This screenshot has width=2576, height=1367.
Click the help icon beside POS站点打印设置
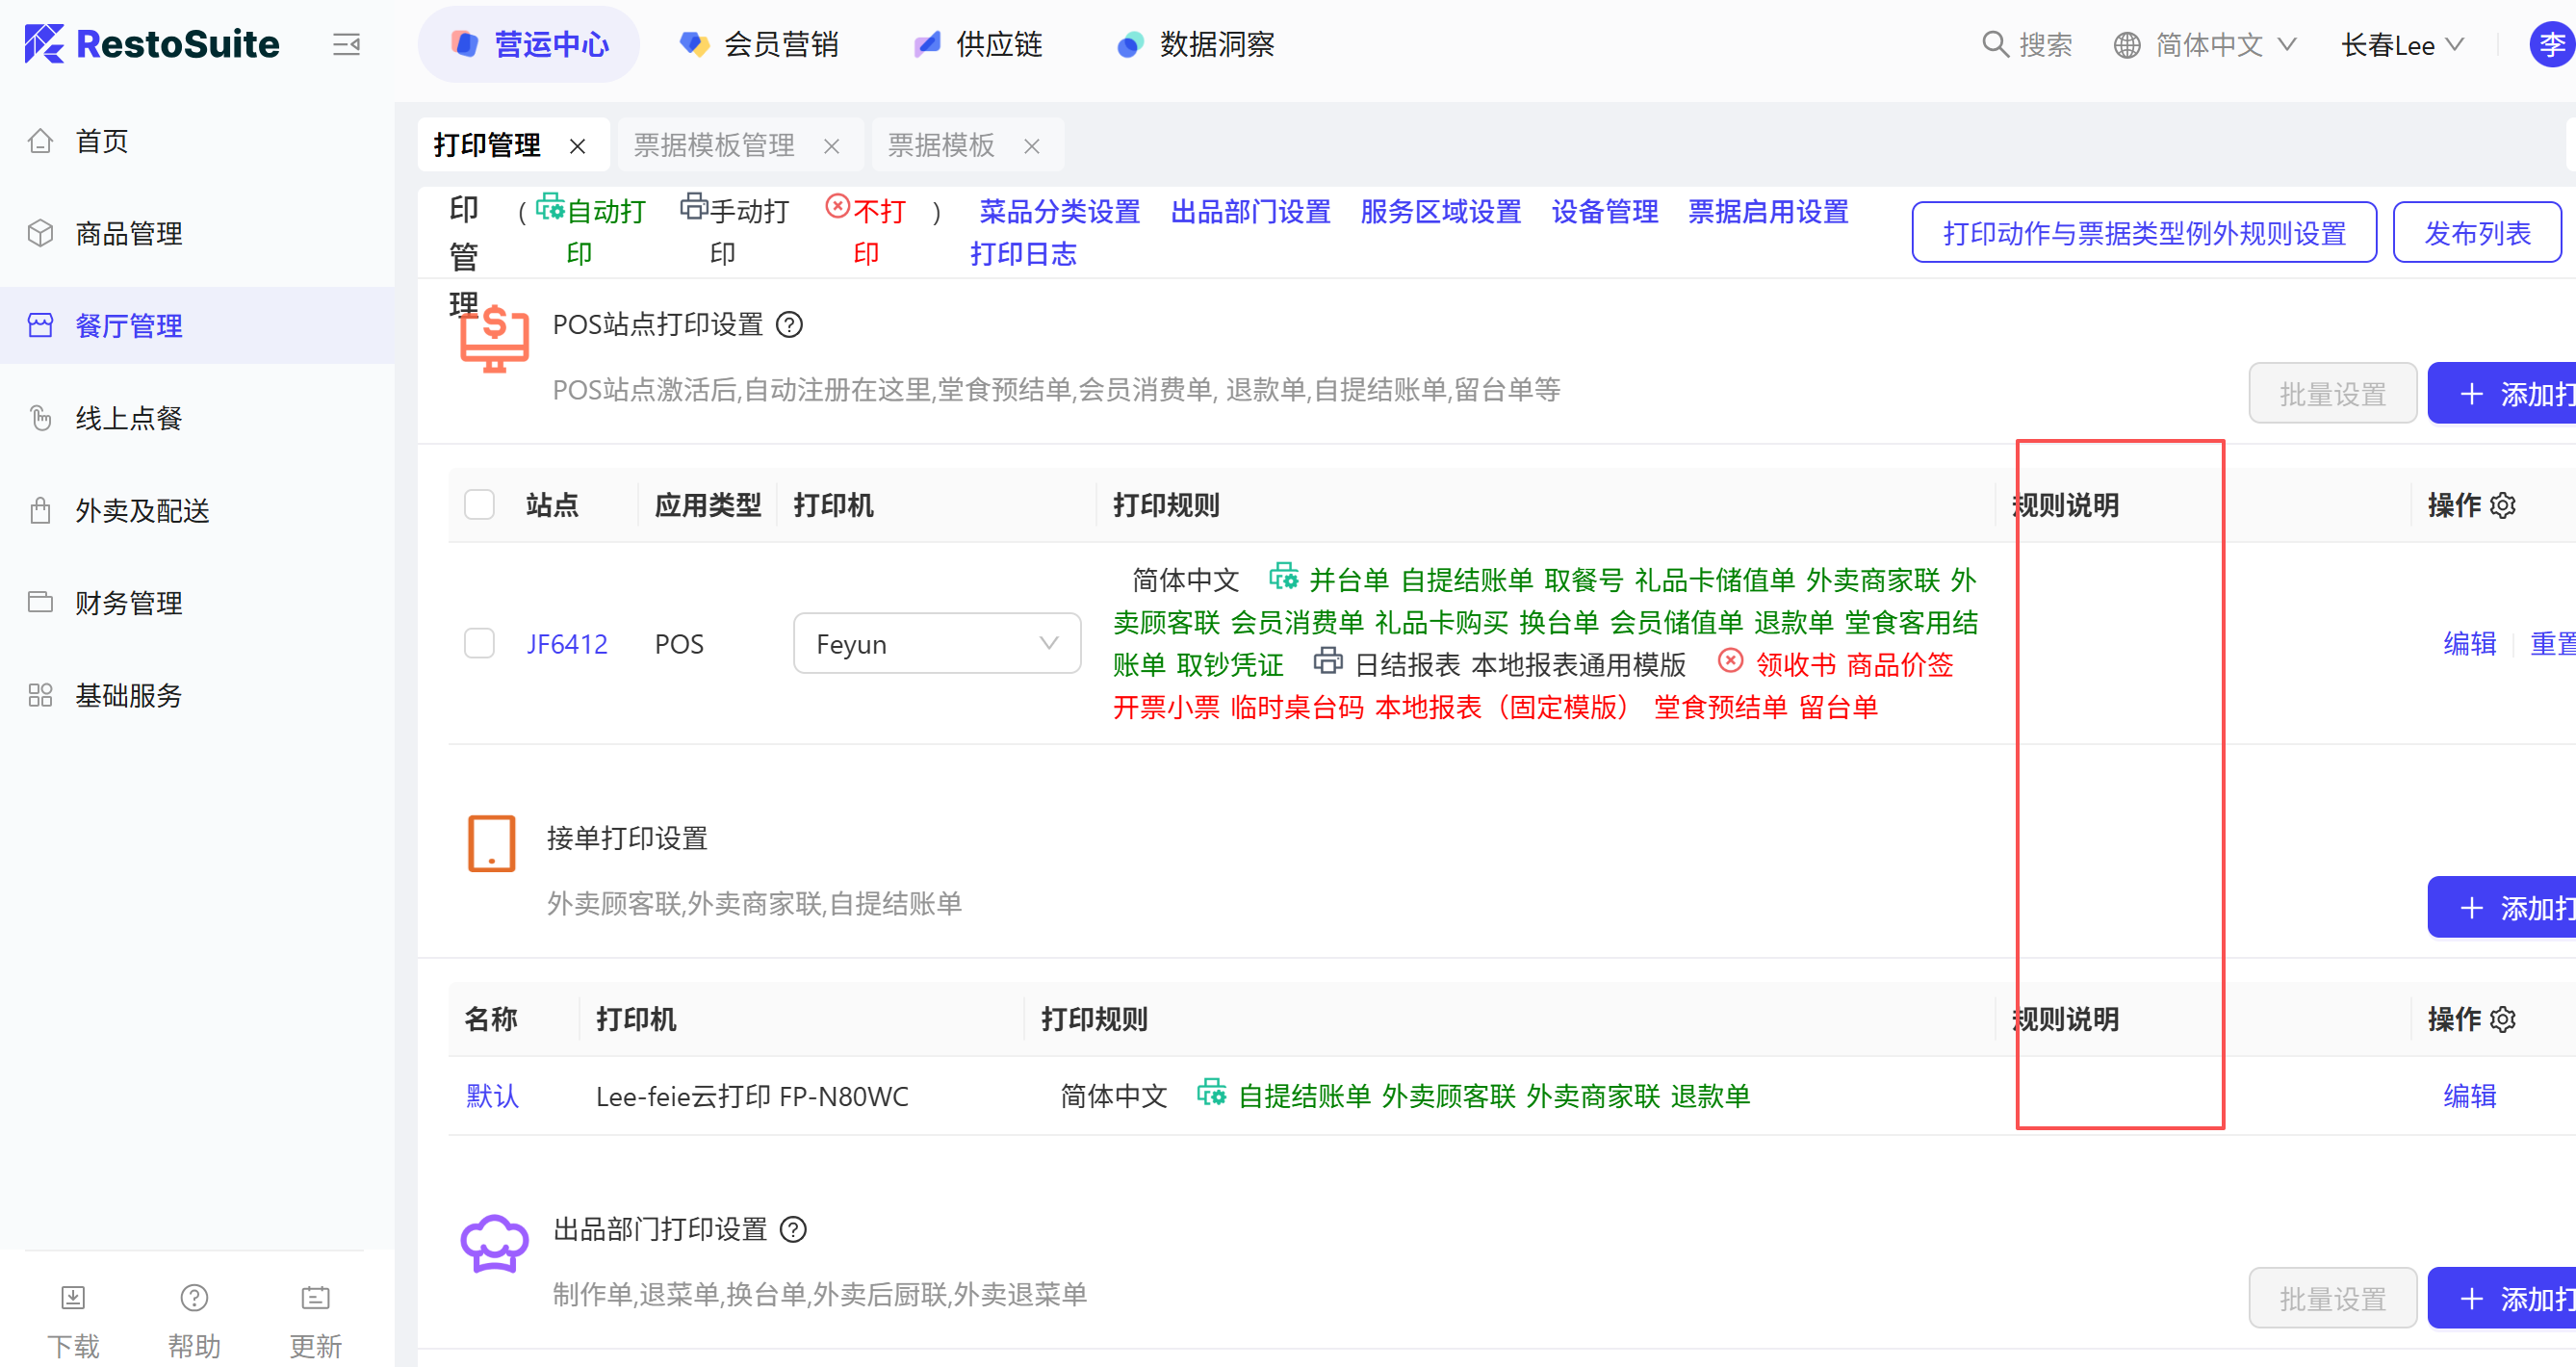[789, 325]
